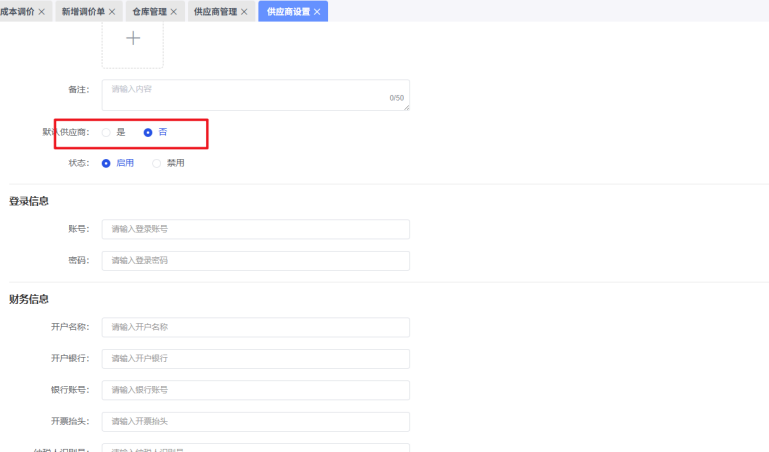This screenshot has width=769, height=452.
Task: Click the plus icon to upload image
Action: 133,38
